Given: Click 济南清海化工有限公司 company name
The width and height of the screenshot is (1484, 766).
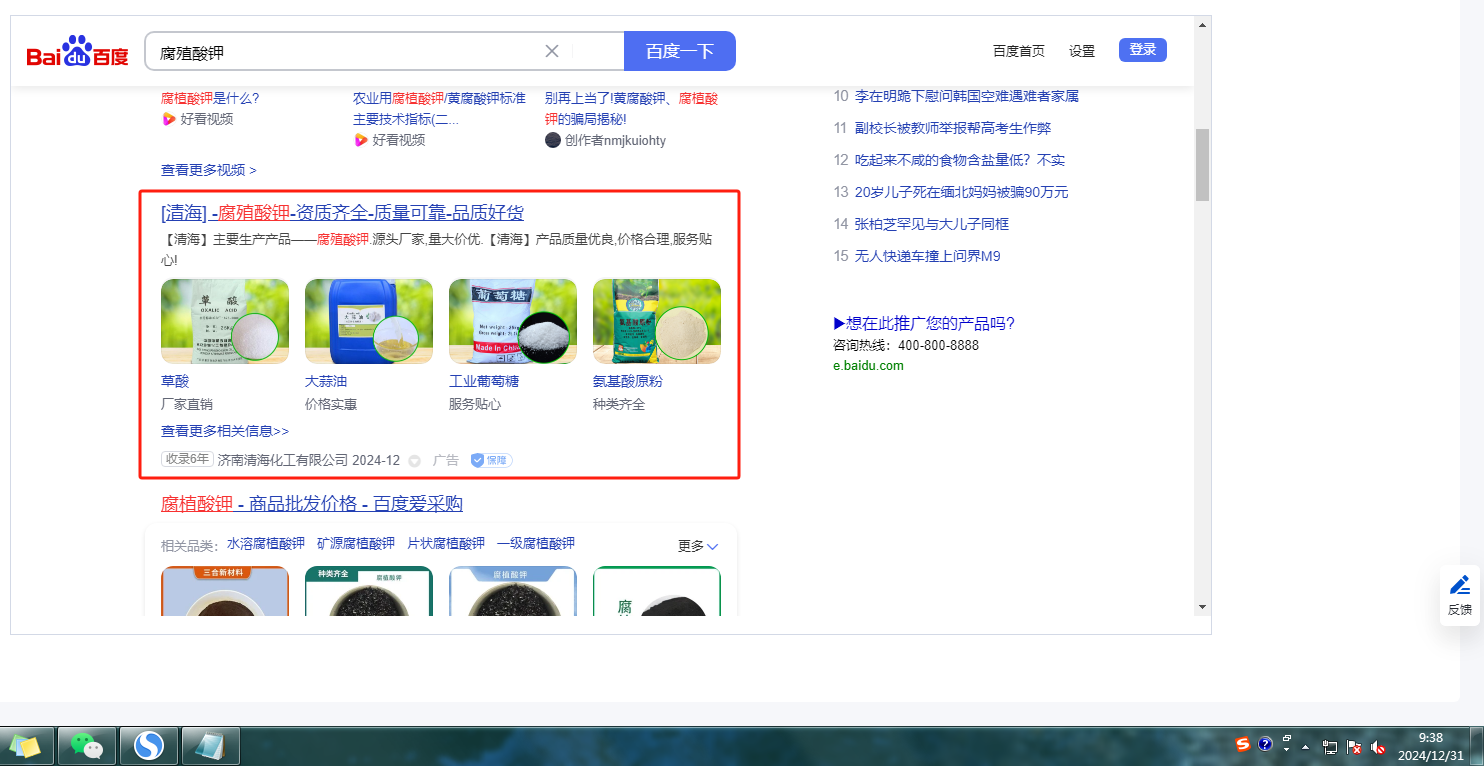Looking at the screenshot, I should [x=283, y=460].
